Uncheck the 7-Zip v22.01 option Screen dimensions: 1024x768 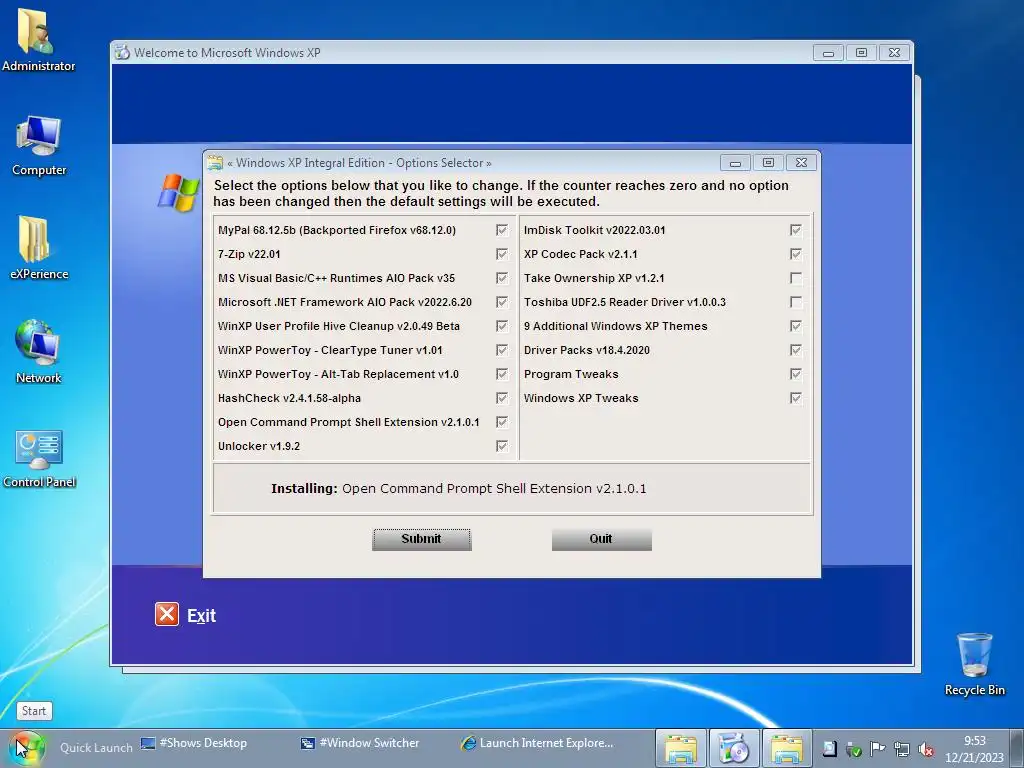[502, 254]
